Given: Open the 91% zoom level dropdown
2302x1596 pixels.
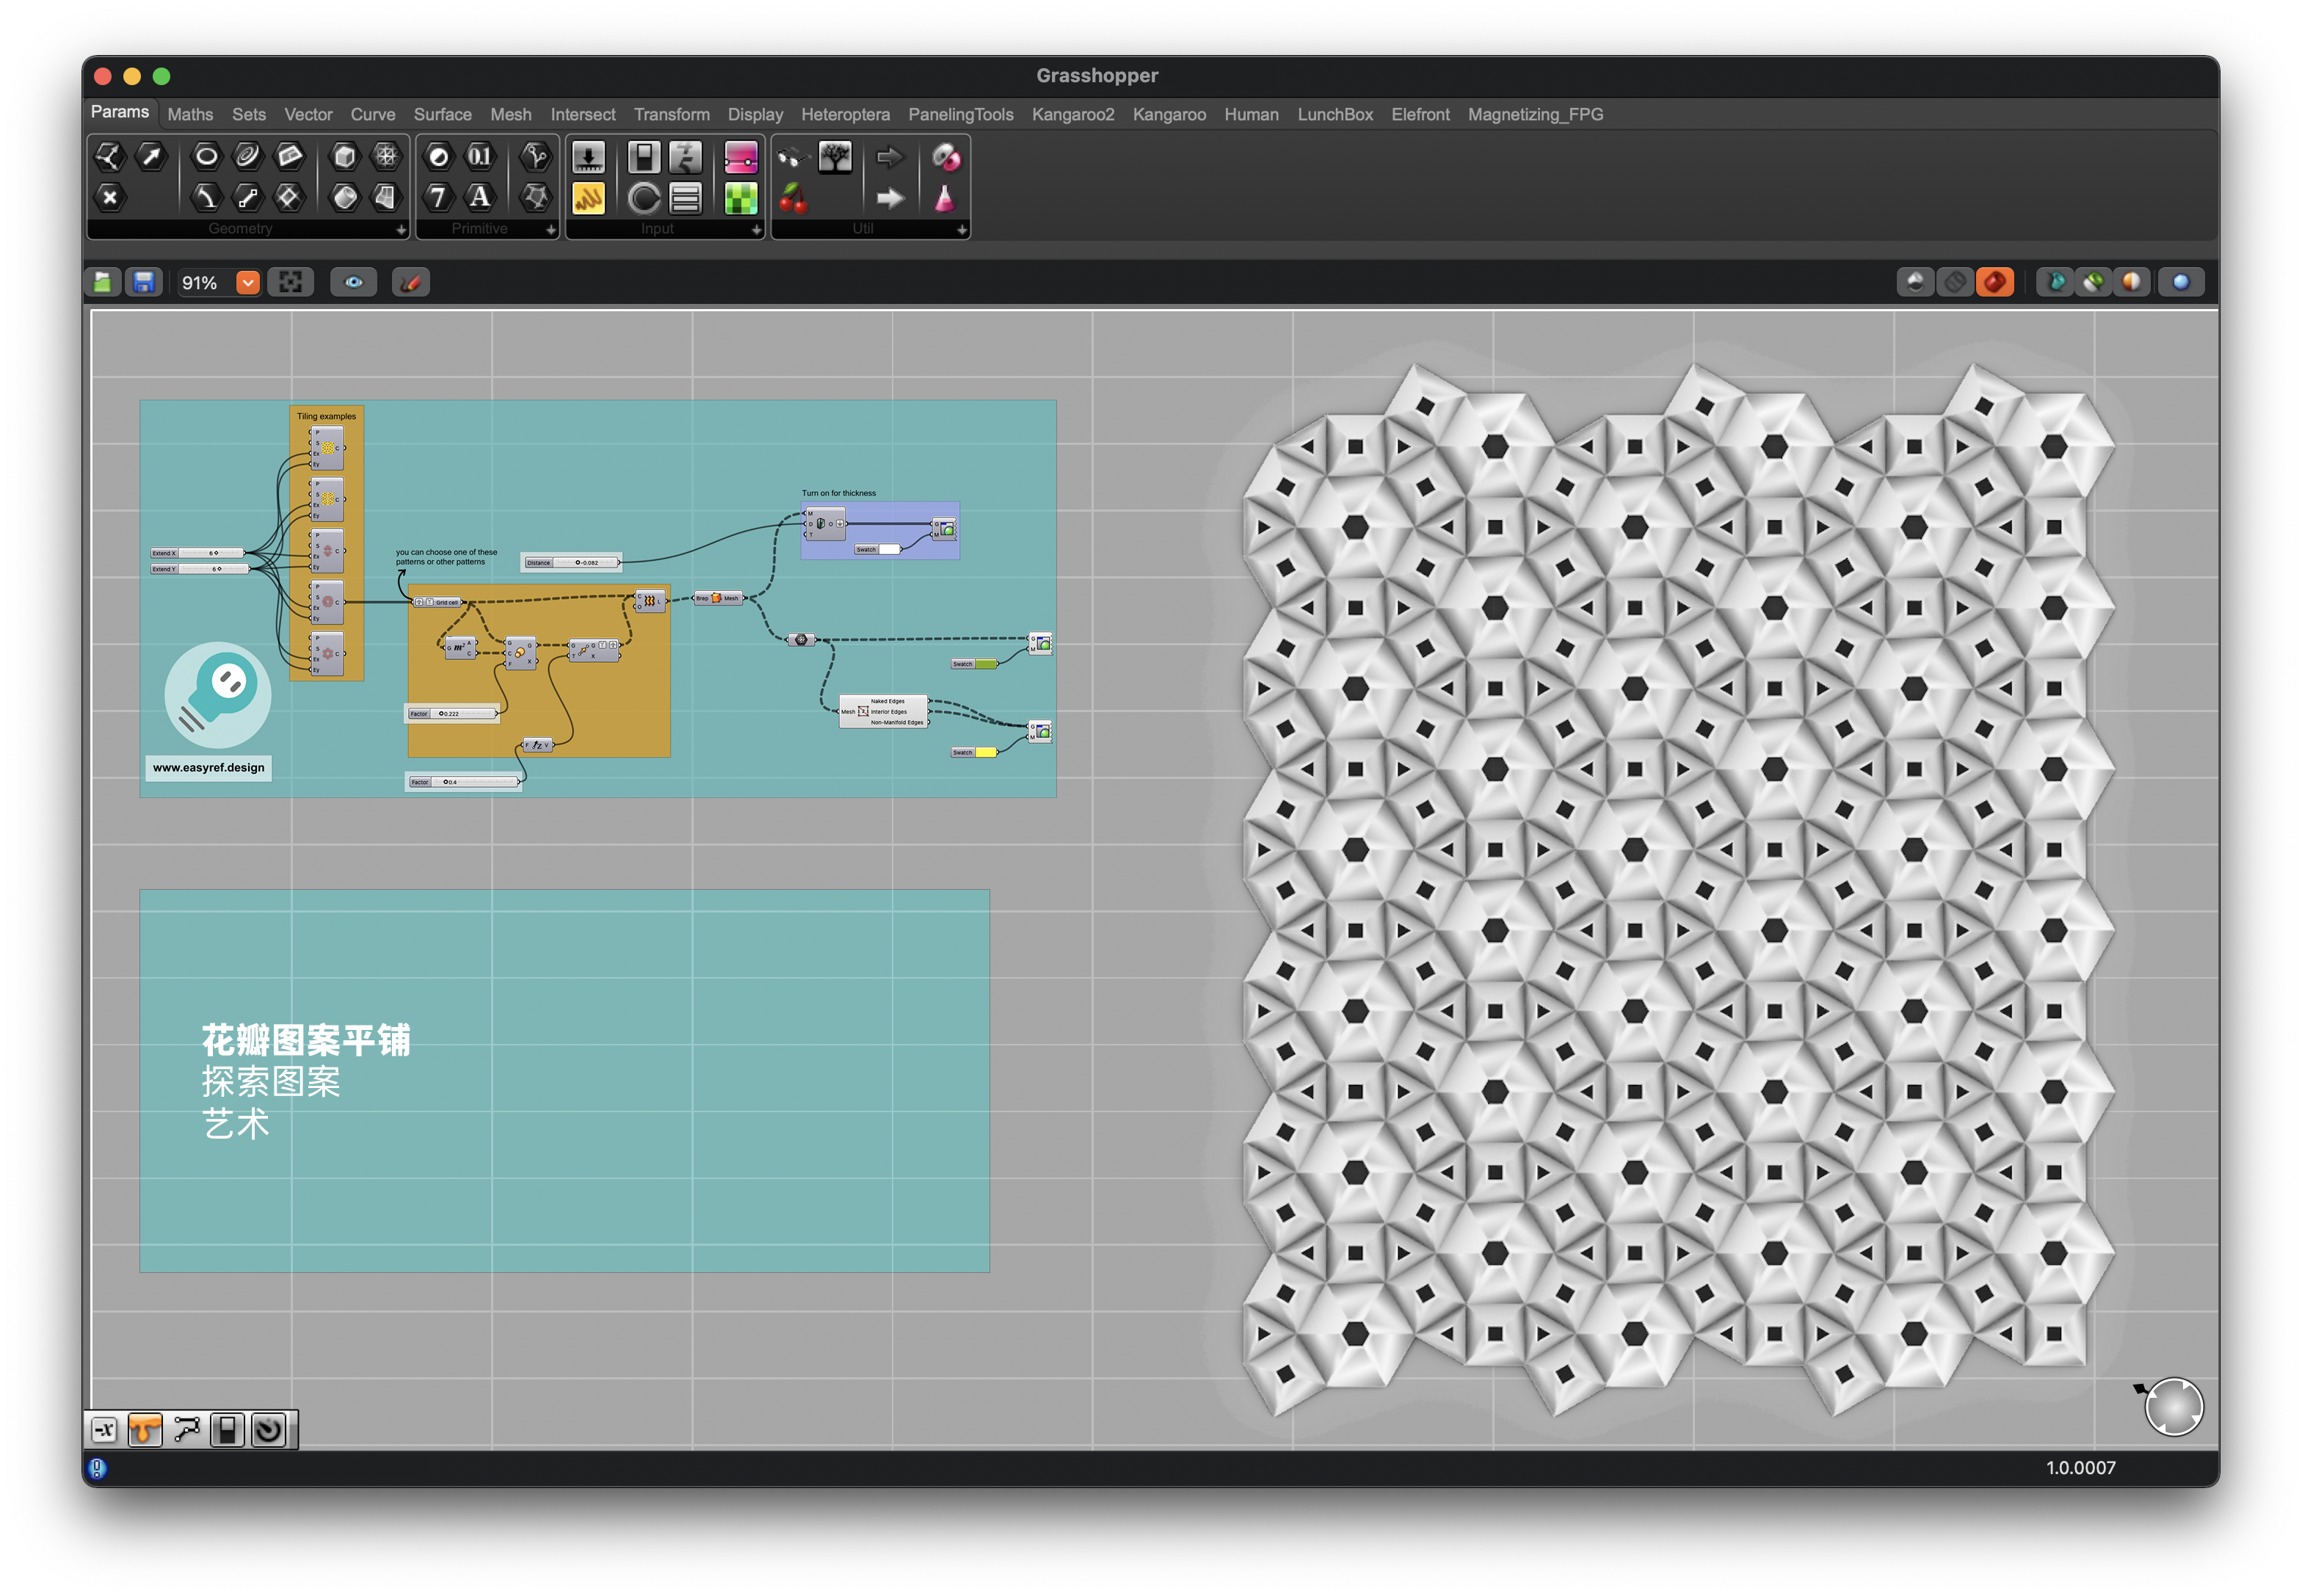Looking at the screenshot, I should pos(247,283).
